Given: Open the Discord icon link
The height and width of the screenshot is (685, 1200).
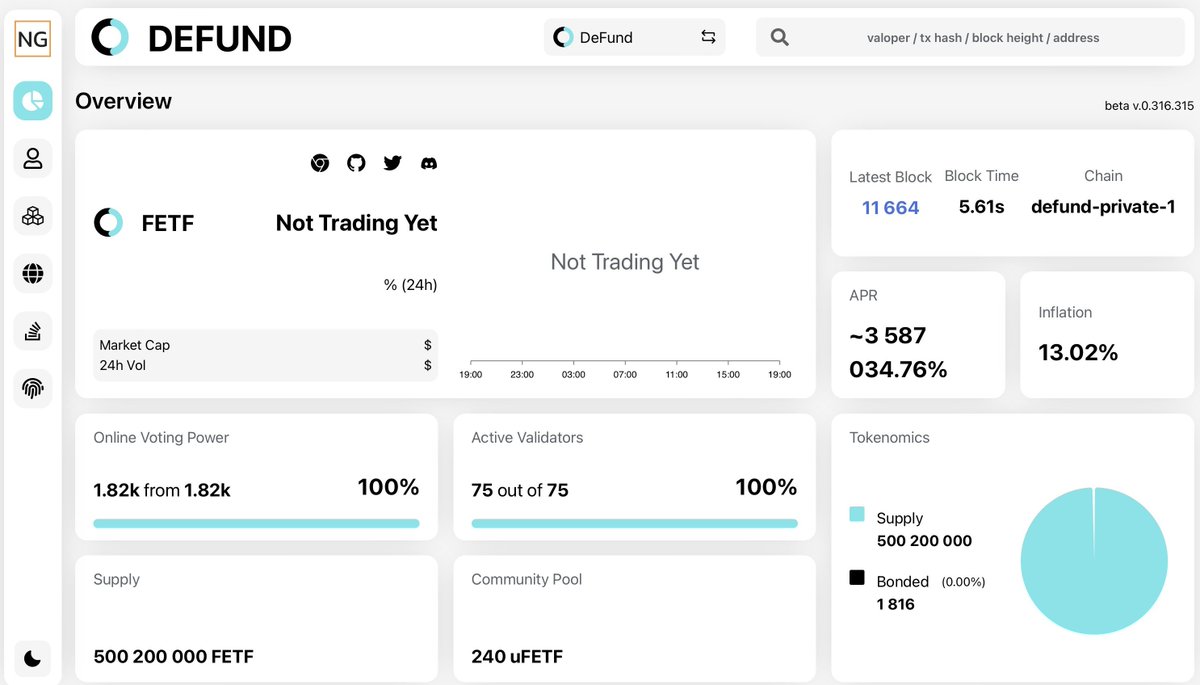Looking at the screenshot, I should click(x=429, y=163).
